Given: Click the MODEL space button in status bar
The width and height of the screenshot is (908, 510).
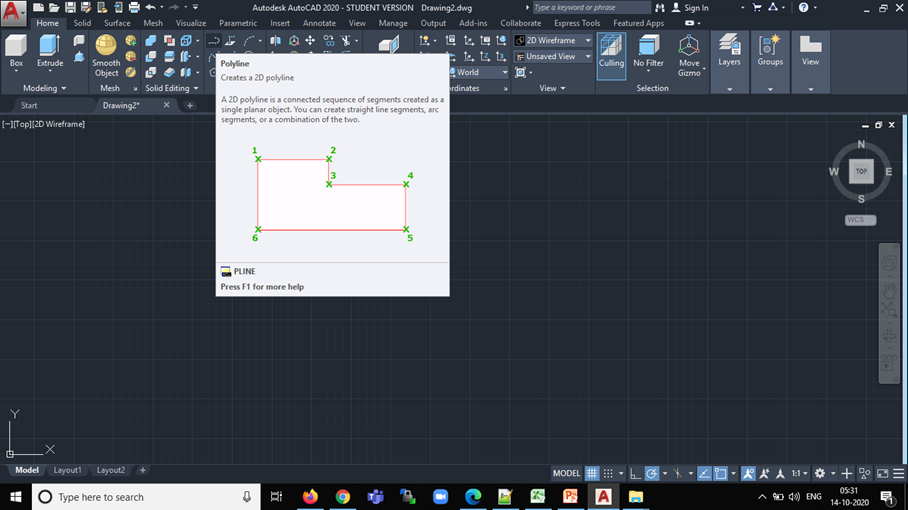Looking at the screenshot, I should pos(566,474).
